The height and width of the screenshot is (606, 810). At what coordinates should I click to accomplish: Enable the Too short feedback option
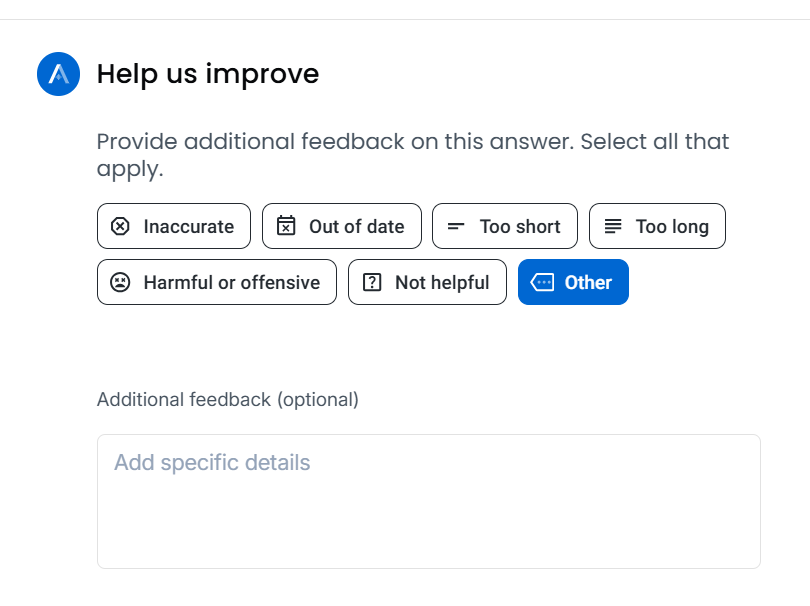tap(505, 226)
